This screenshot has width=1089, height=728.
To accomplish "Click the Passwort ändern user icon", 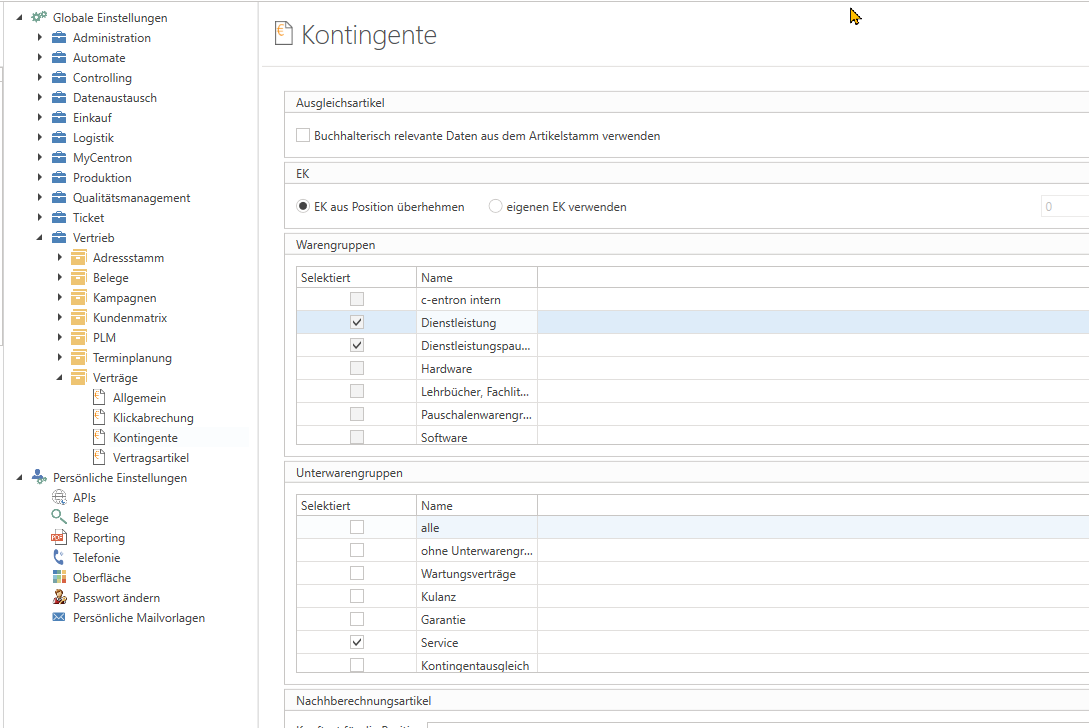I will [x=59, y=598].
